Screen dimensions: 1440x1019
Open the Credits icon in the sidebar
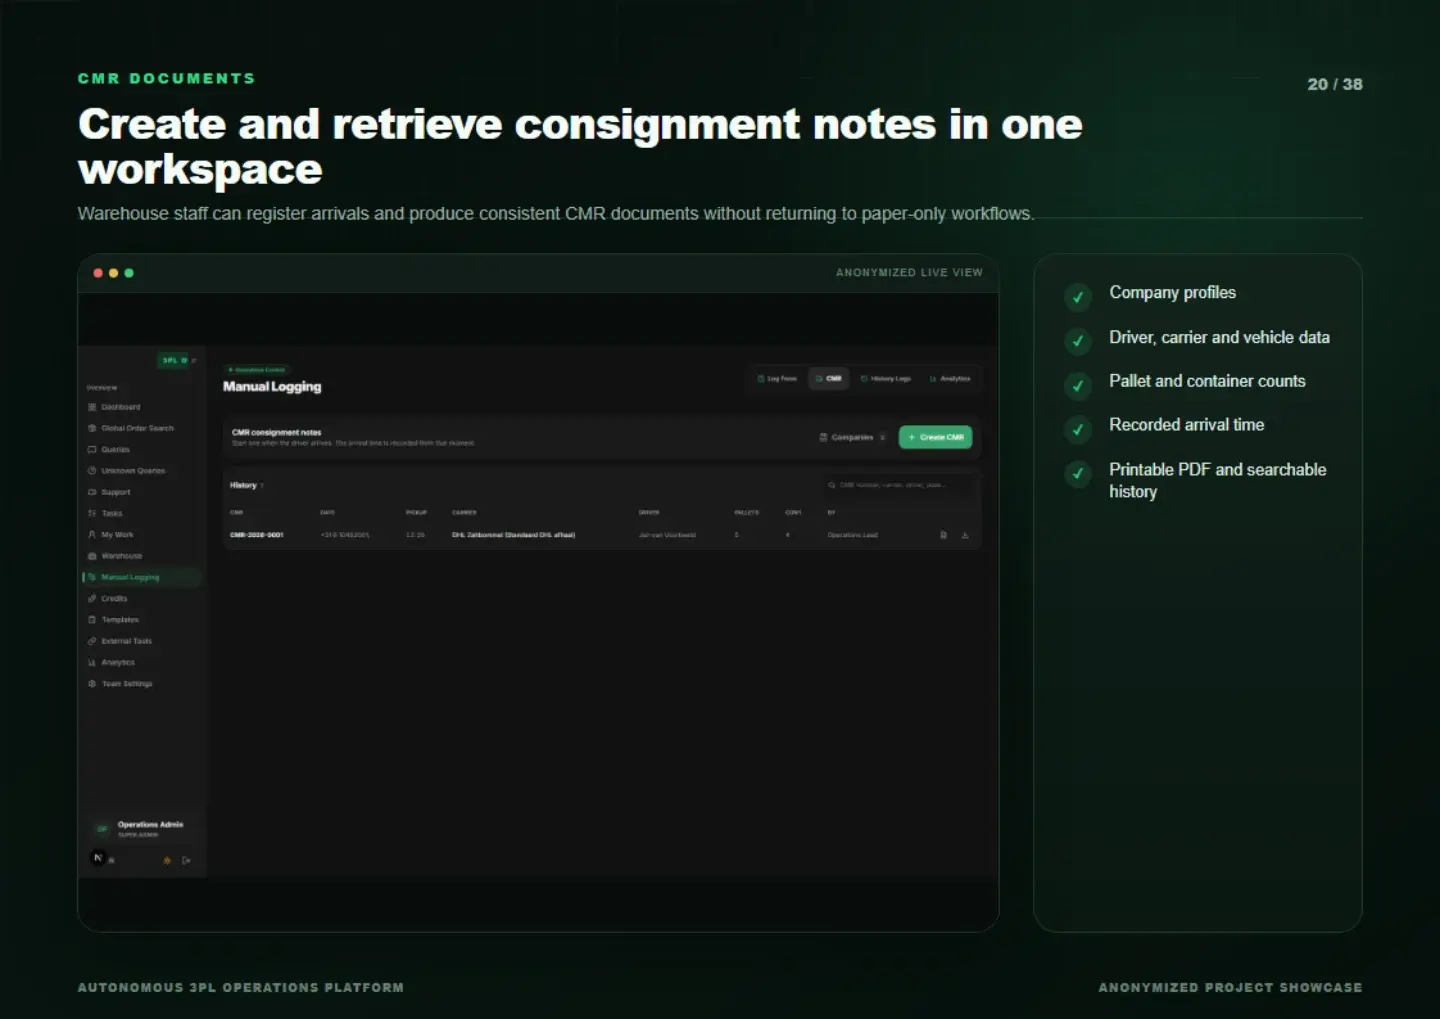pos(92,599)
